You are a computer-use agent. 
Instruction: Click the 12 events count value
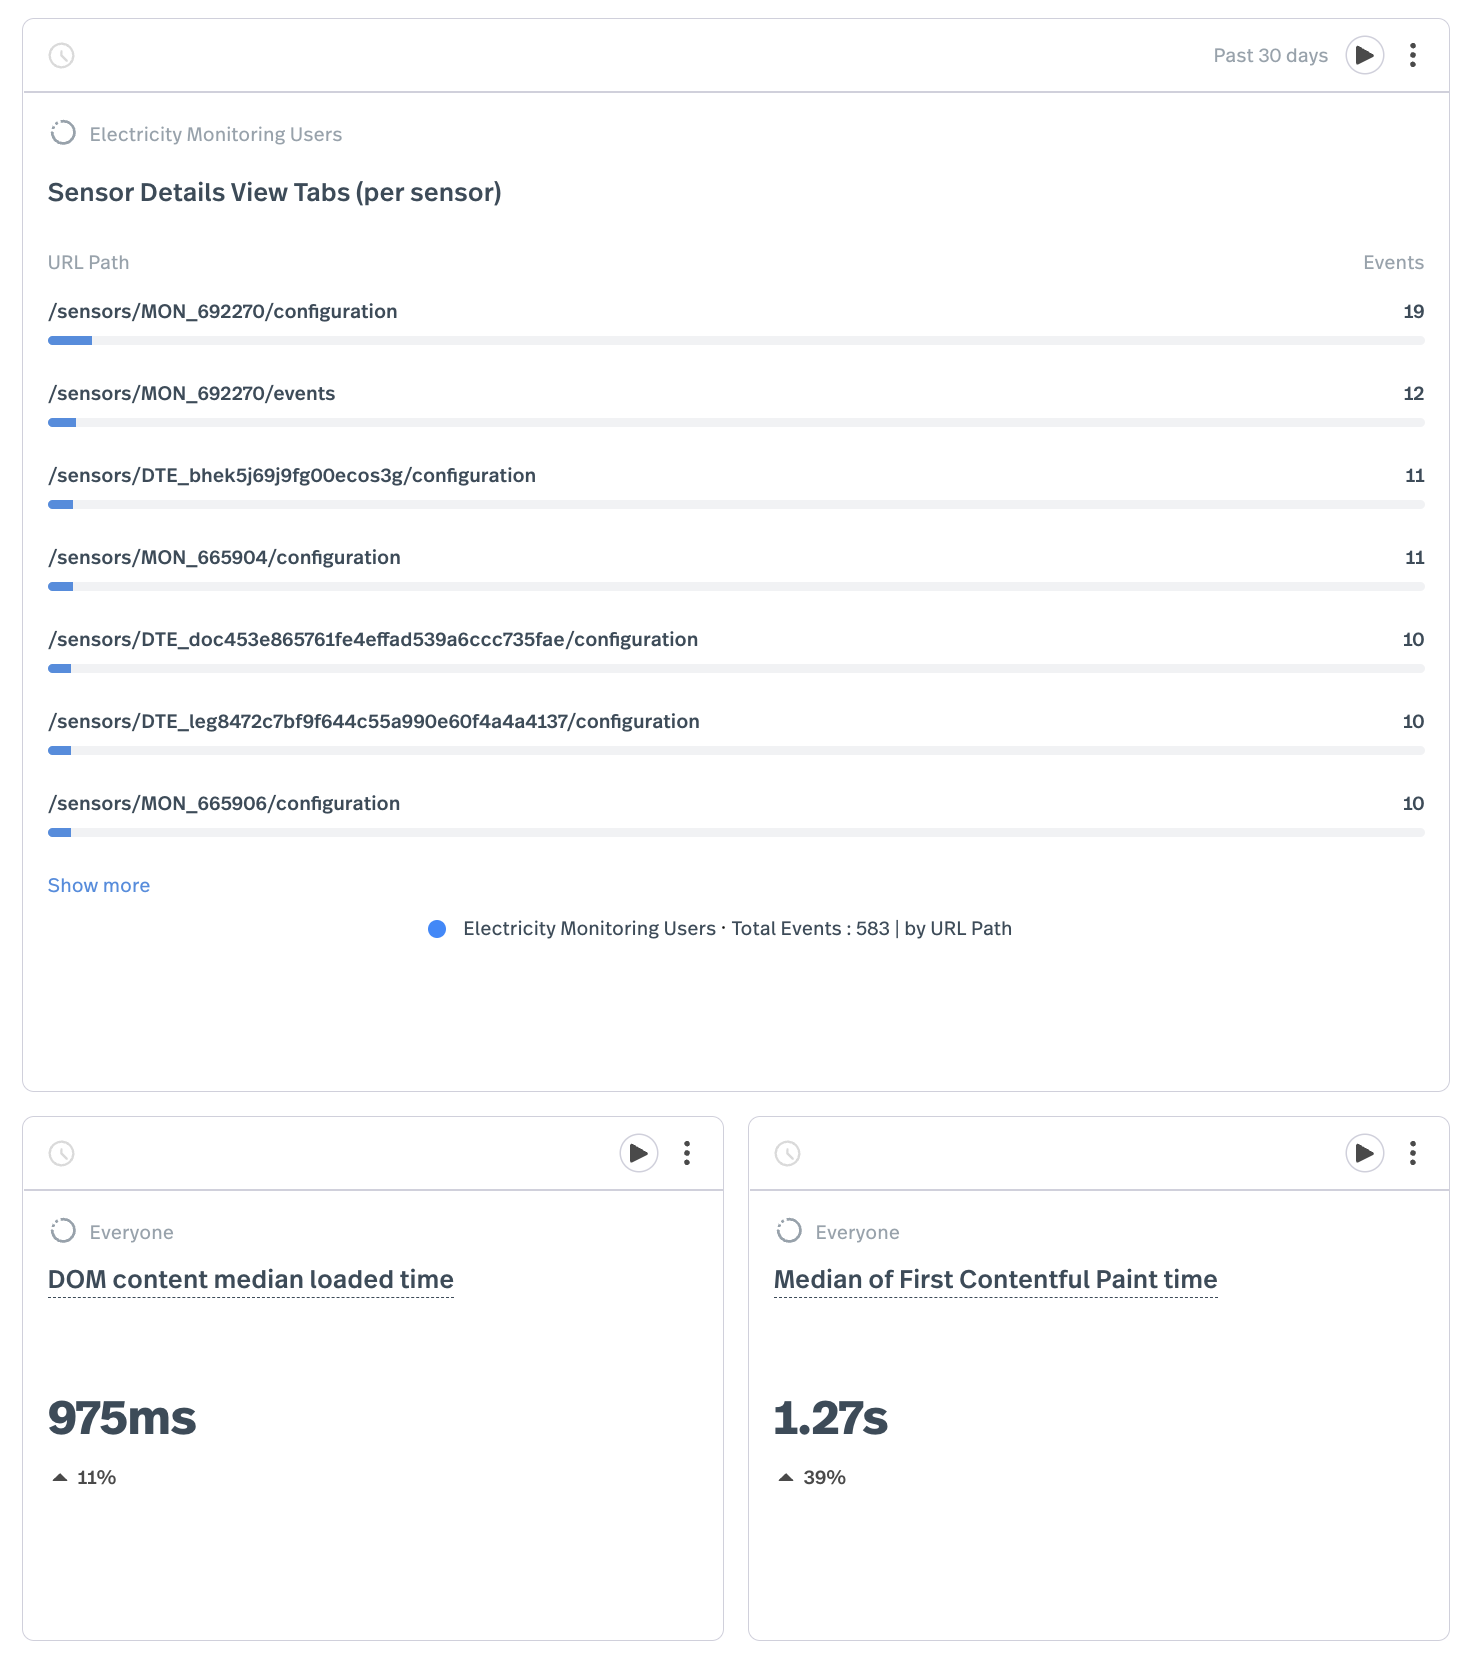[x=1413, y=393]
